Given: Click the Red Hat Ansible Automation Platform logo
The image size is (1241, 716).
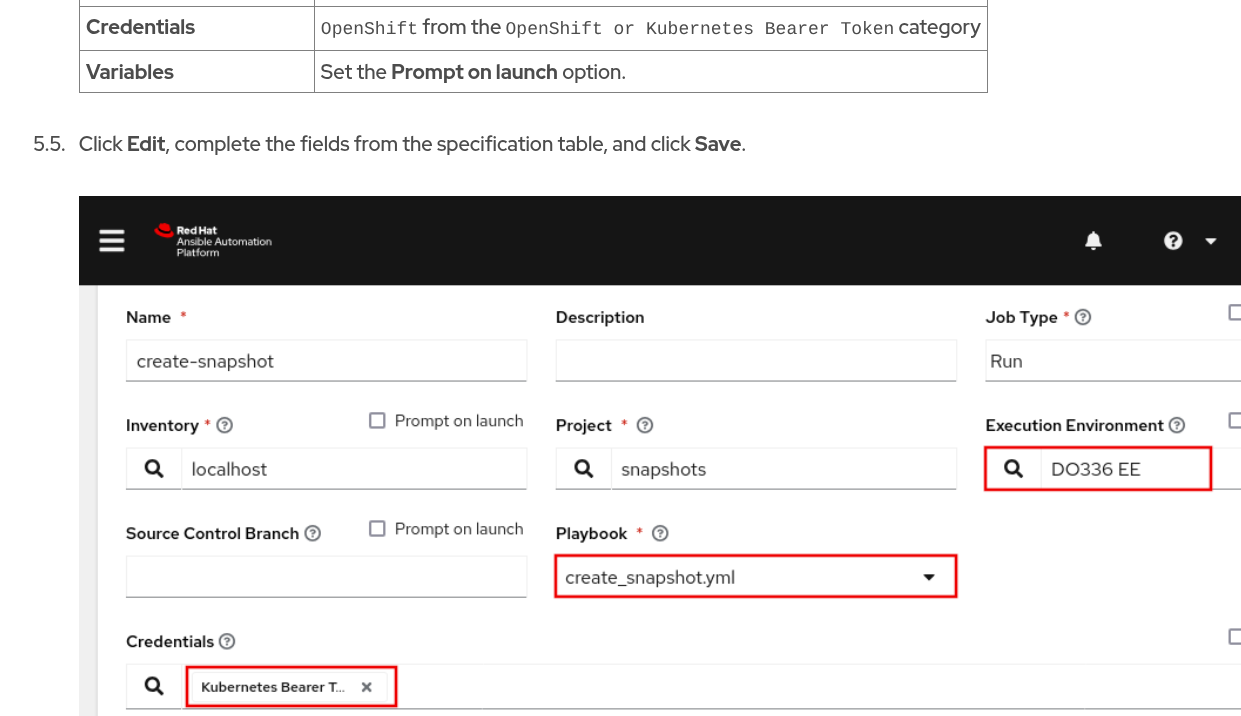Looking at the screenshot, I should [x=213, y=241].
